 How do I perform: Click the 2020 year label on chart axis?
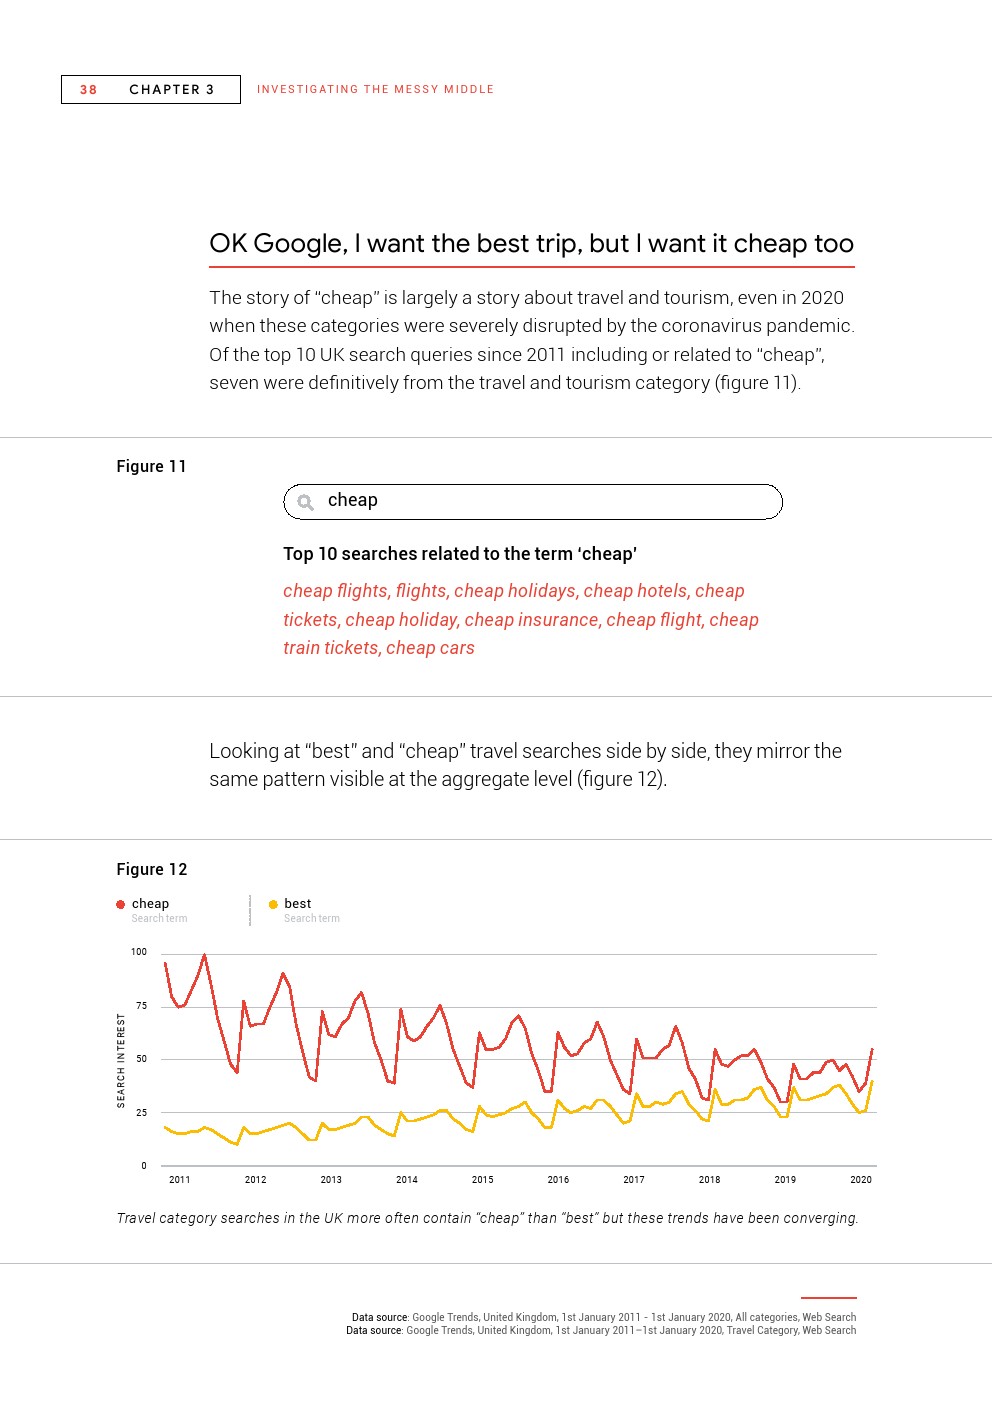coord(861,1180)
